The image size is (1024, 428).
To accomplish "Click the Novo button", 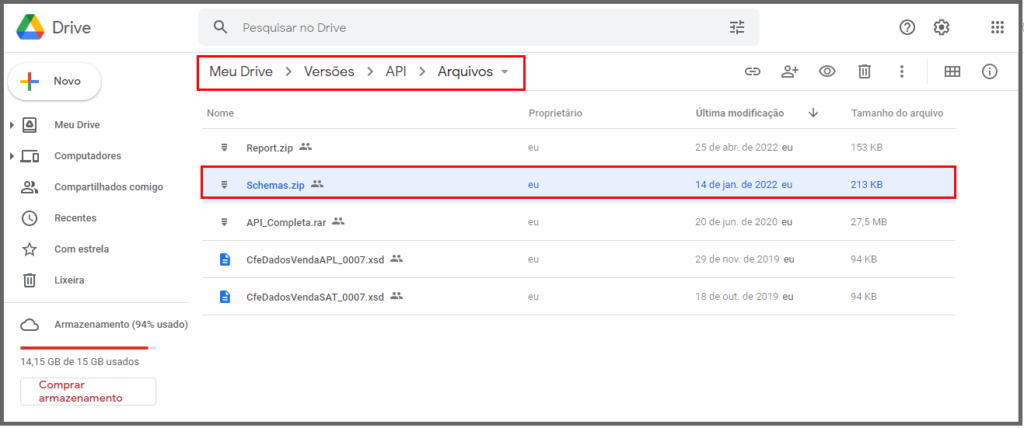I will 54,81.
